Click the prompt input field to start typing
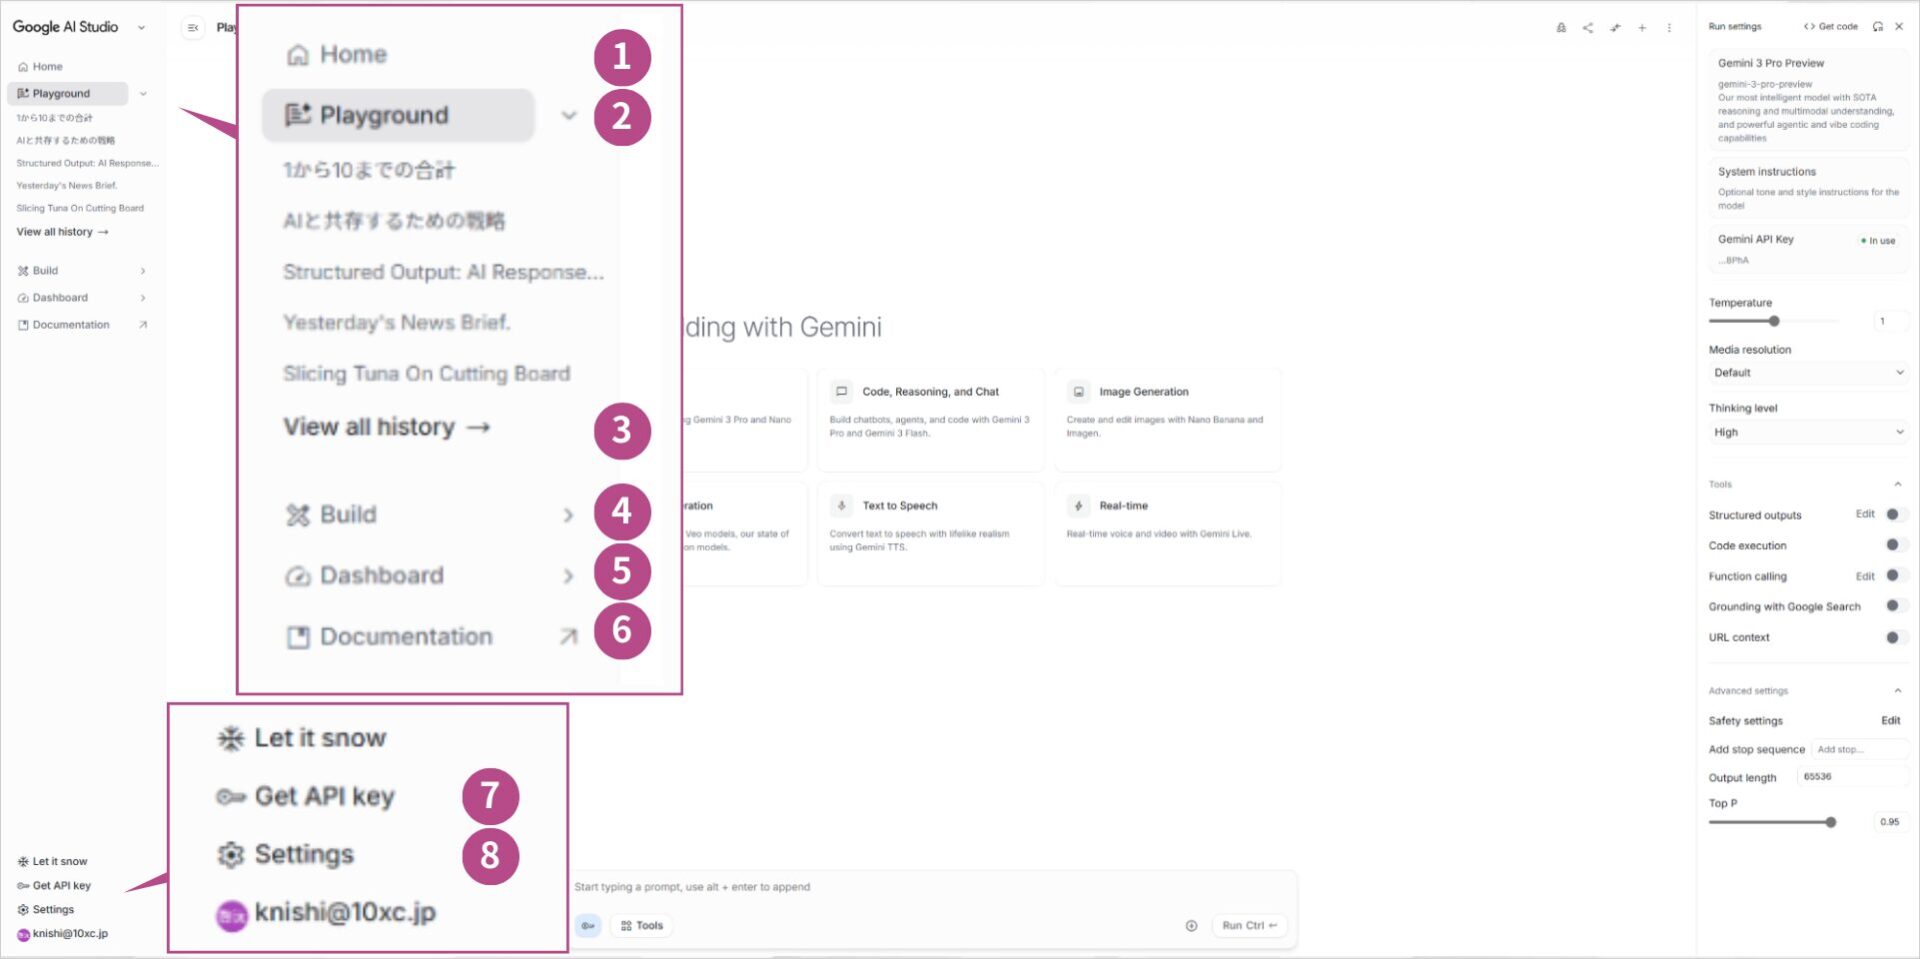The image size is (1920, 959). pos(900,887)
